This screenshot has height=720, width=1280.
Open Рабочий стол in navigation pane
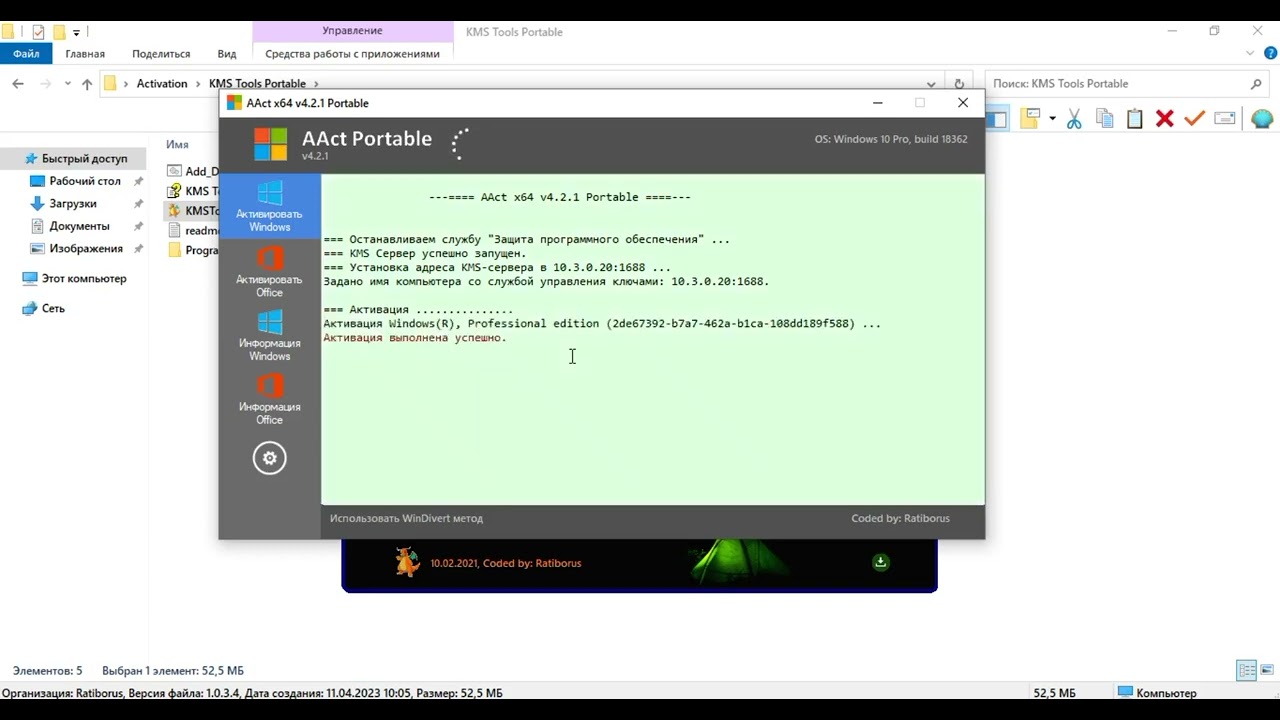[85, 181]
